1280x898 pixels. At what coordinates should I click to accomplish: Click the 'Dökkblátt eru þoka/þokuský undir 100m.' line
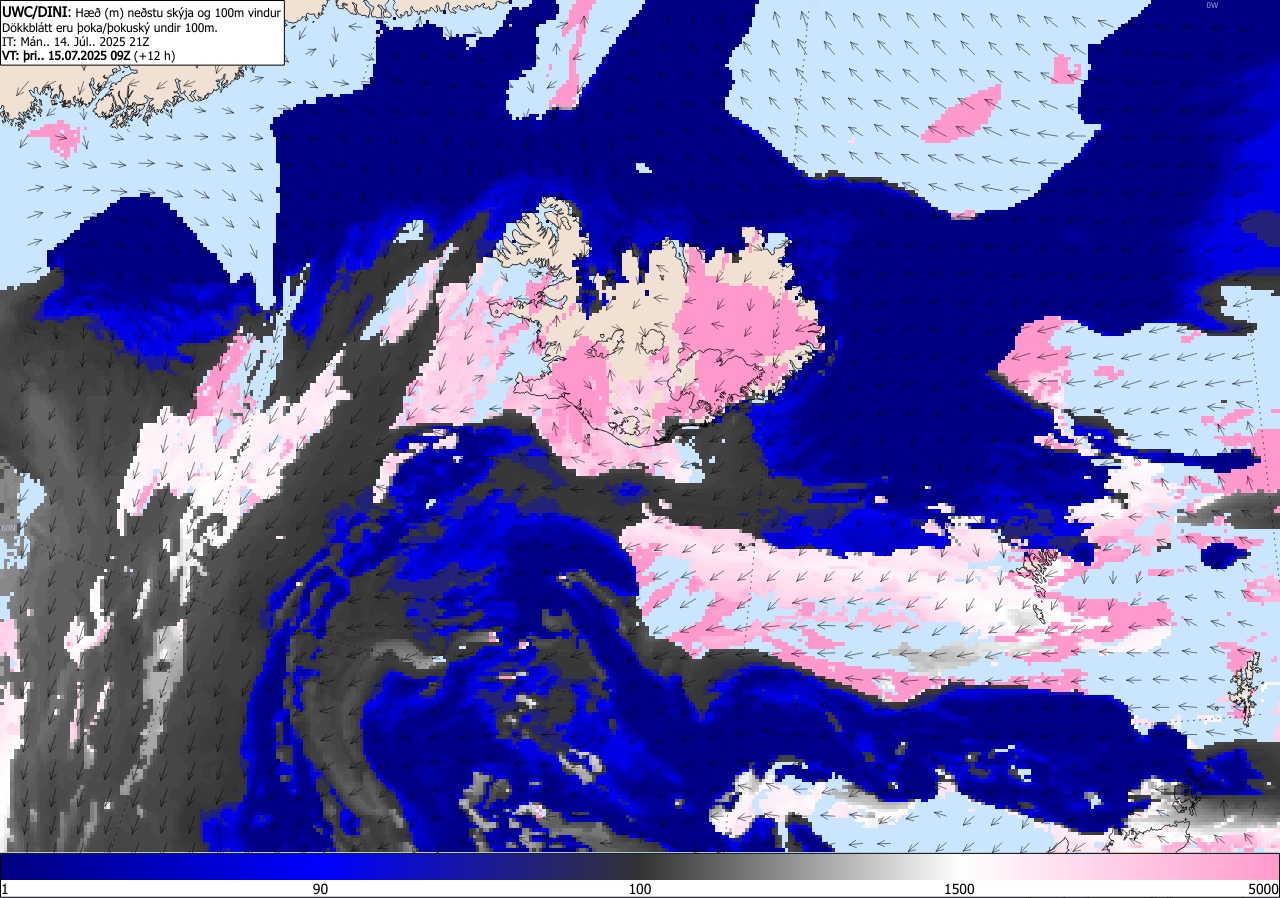pos(110,27)
